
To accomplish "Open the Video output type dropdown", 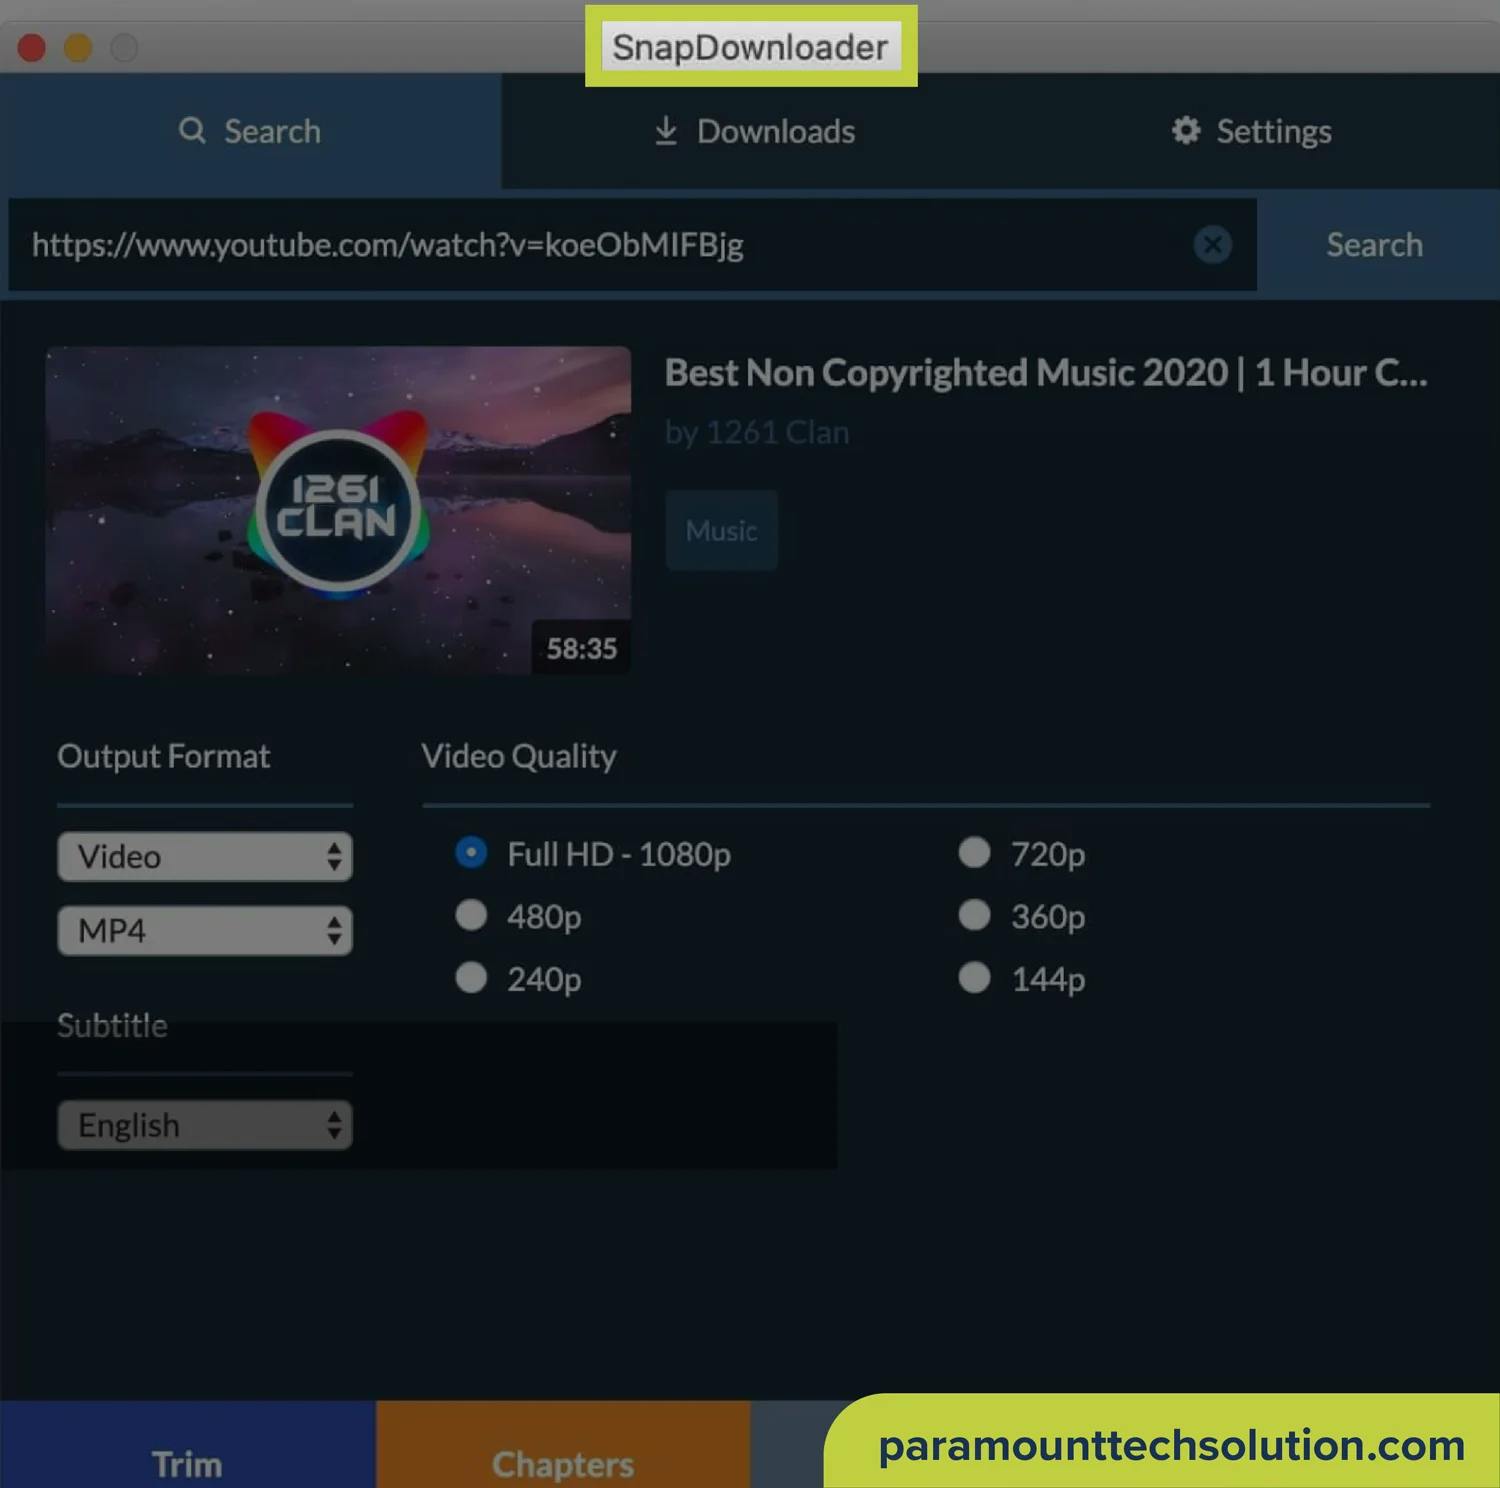I will pyautogui.click(x=205, y=856).
